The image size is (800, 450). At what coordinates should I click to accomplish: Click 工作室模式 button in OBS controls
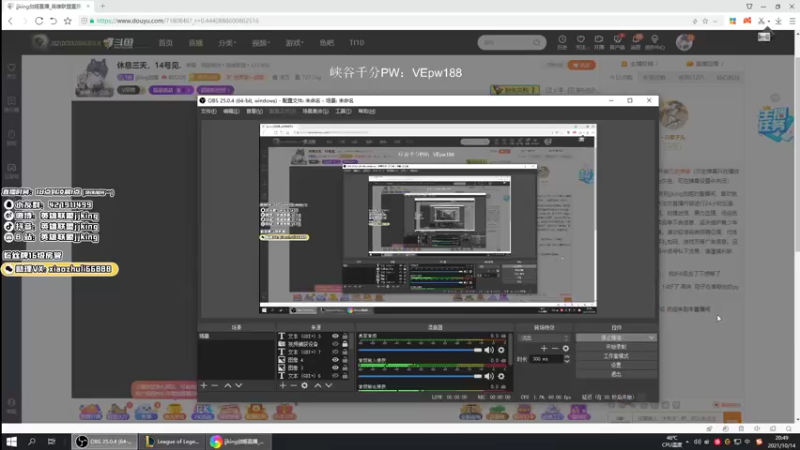[616, 356]
